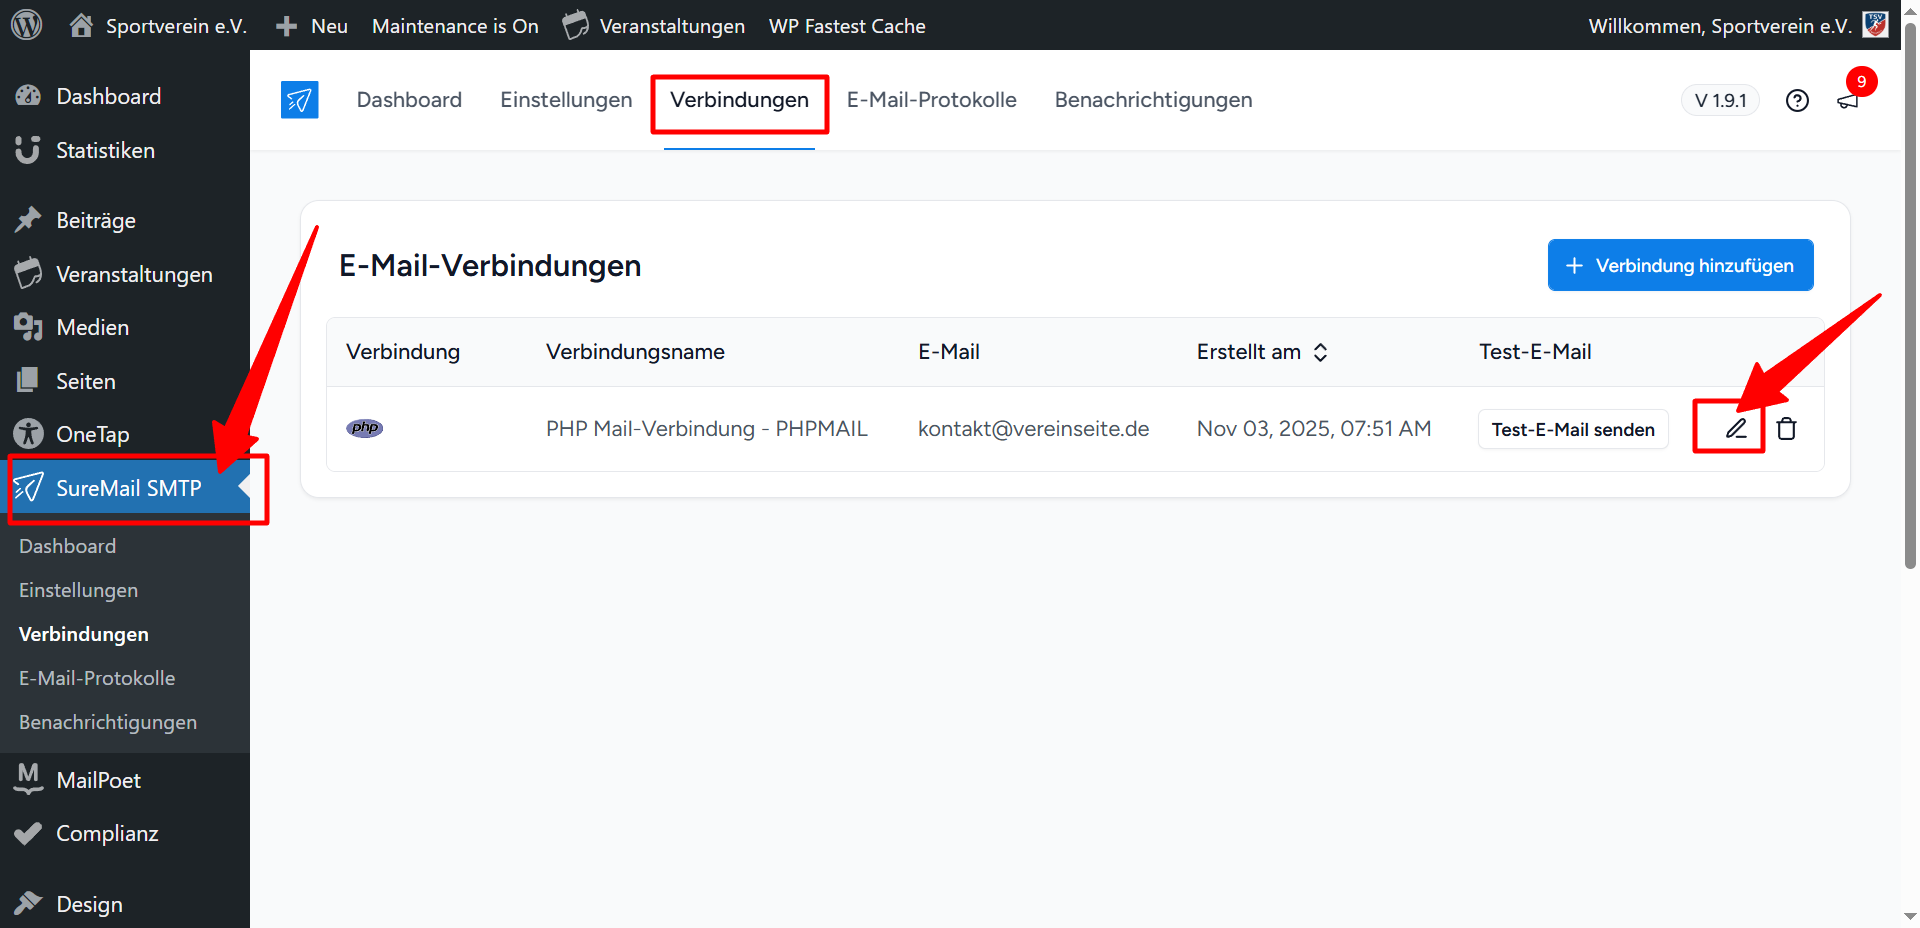Click the Test-E-Mail column header
The width and height of the screenshot is (1920, 928).
pyautogui.click(x=1535, y=352)
